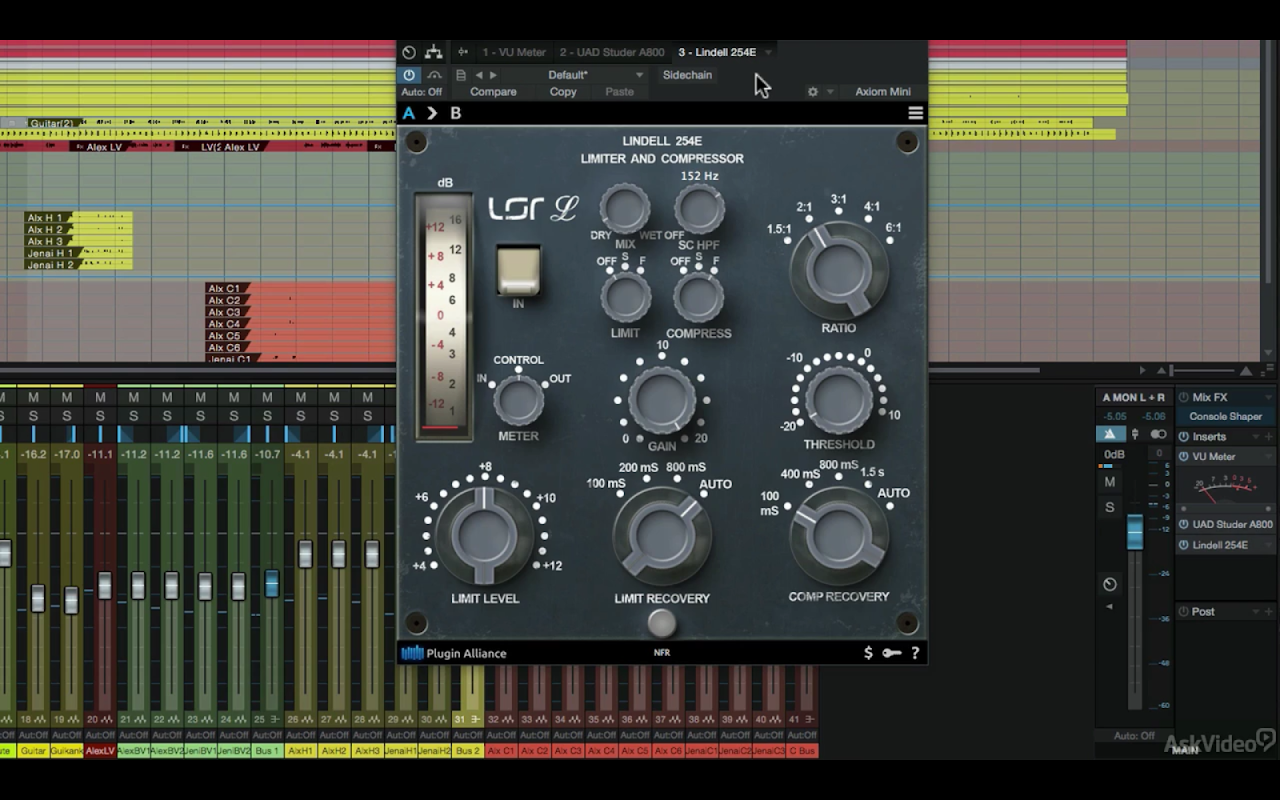Click the Compare button

click(x=493, y=92)
